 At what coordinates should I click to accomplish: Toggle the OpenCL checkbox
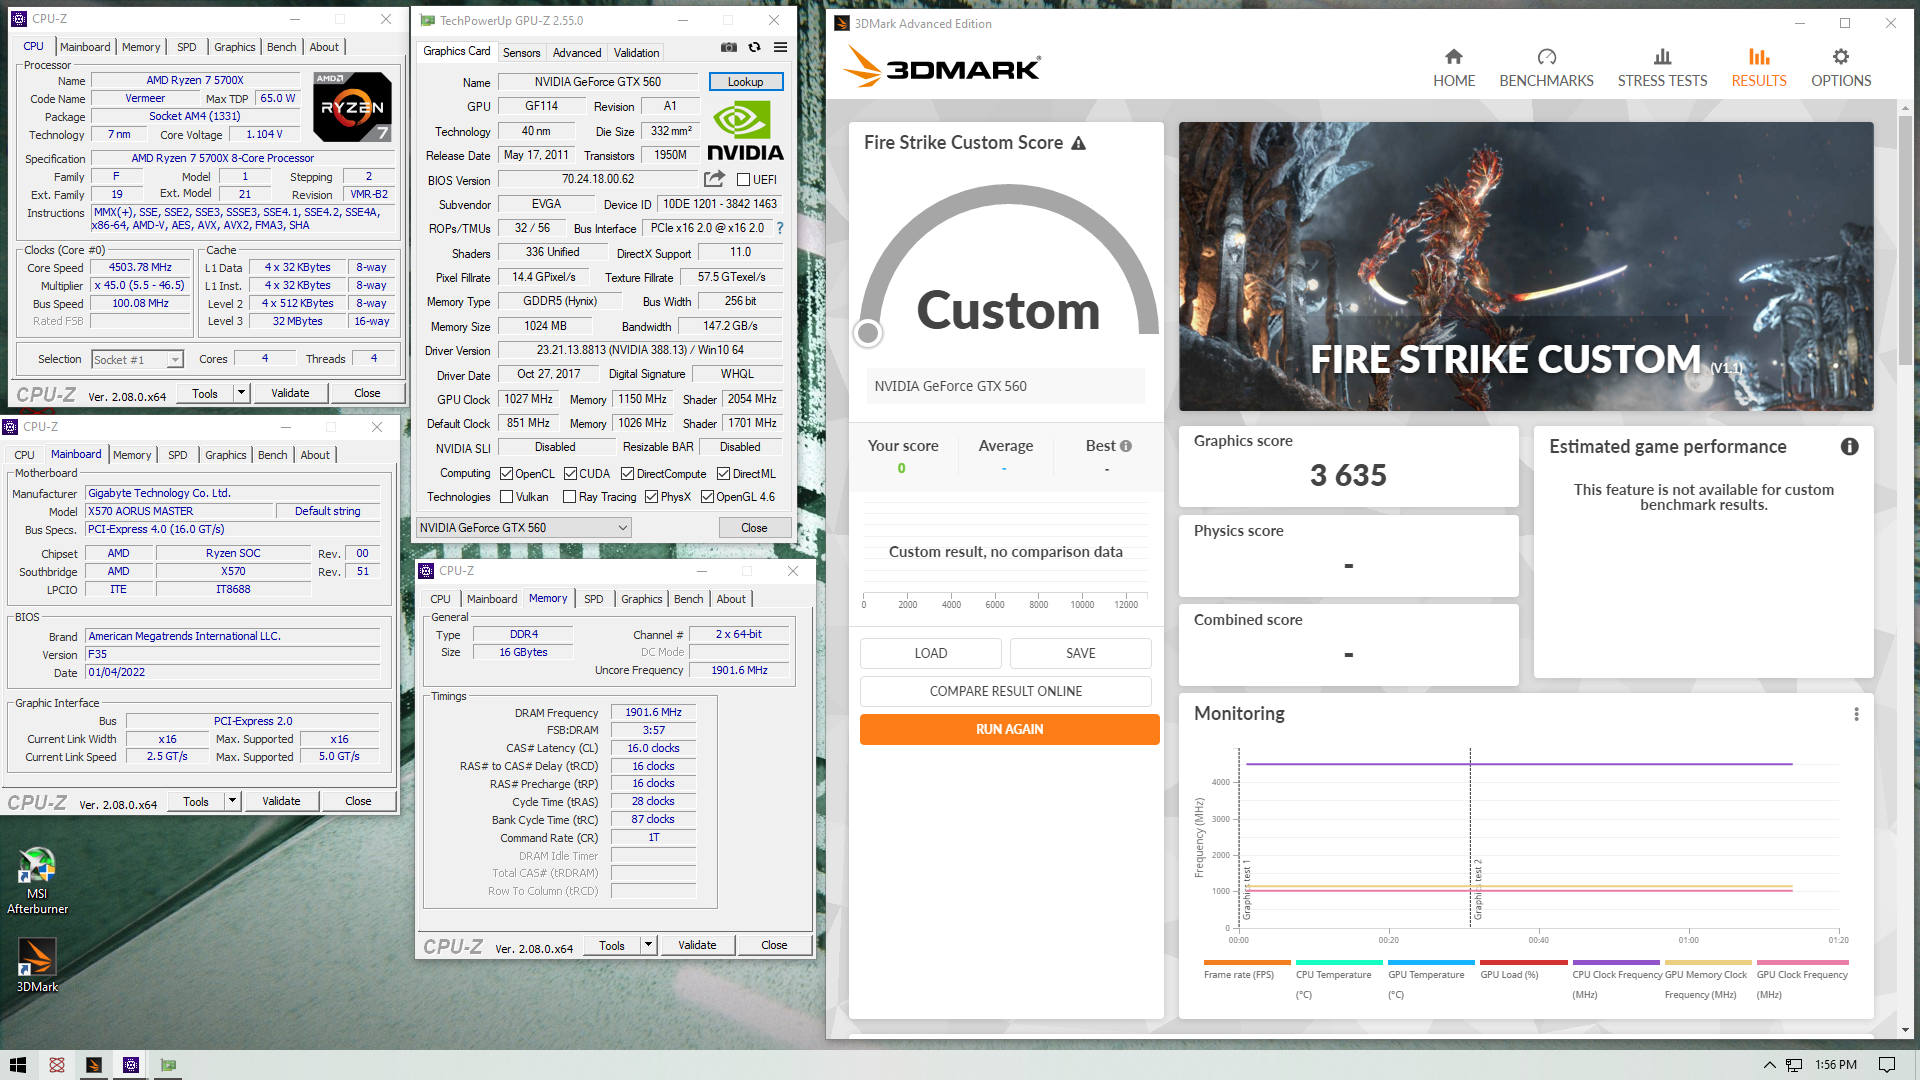(x=506, y=474)
